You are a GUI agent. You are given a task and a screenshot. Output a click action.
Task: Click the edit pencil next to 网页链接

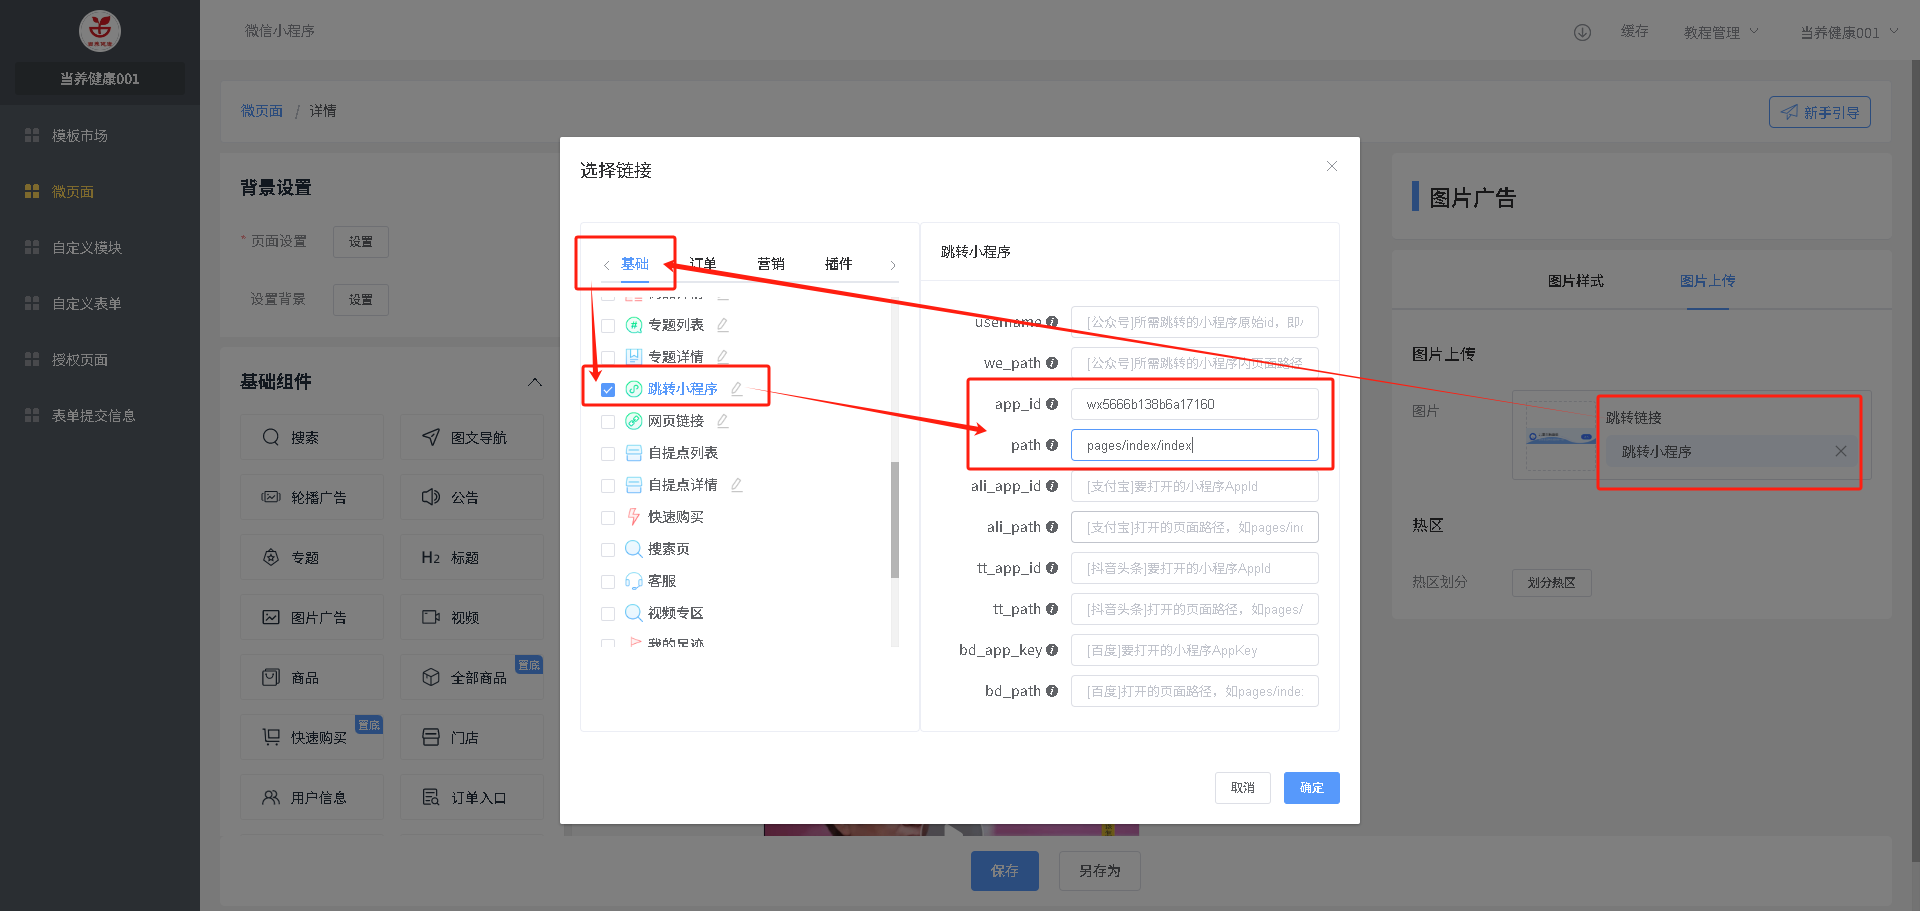click(722, 421)
